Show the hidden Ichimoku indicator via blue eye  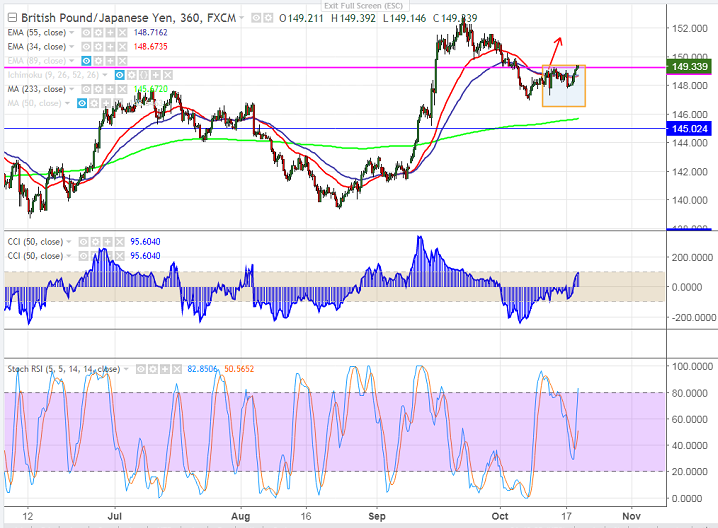tap(120, 75)
